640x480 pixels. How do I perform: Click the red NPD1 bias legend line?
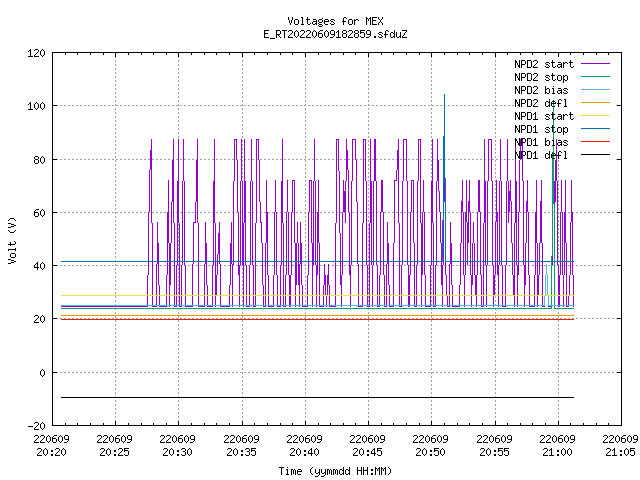[x=595, y=142]
